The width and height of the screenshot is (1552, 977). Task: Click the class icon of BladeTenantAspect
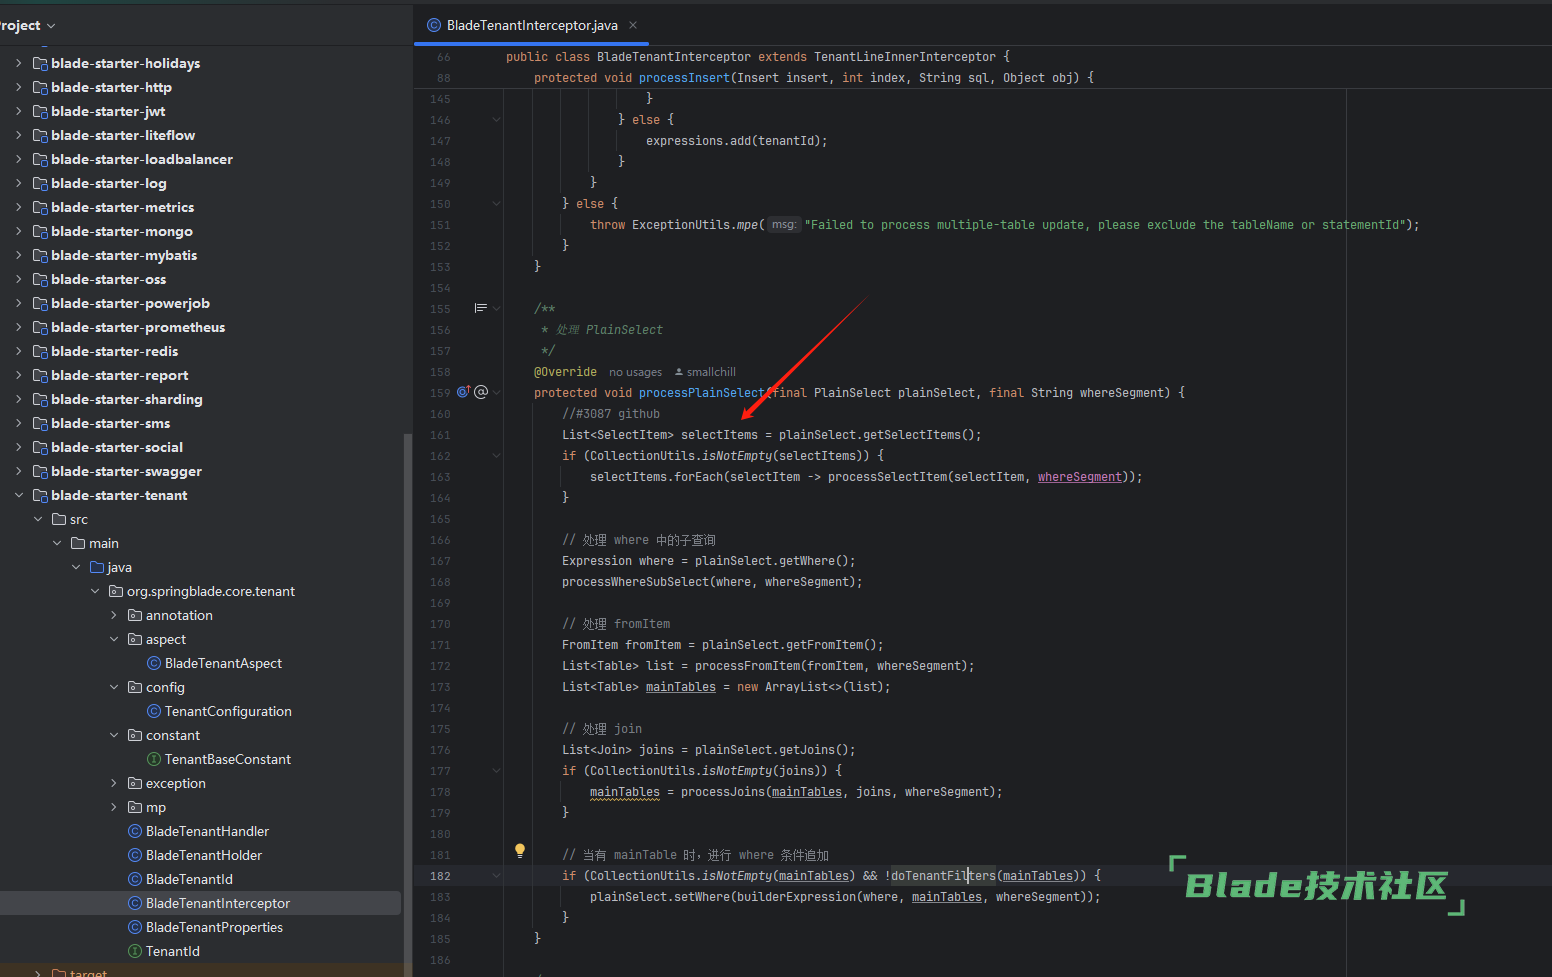tap(154, 663)
